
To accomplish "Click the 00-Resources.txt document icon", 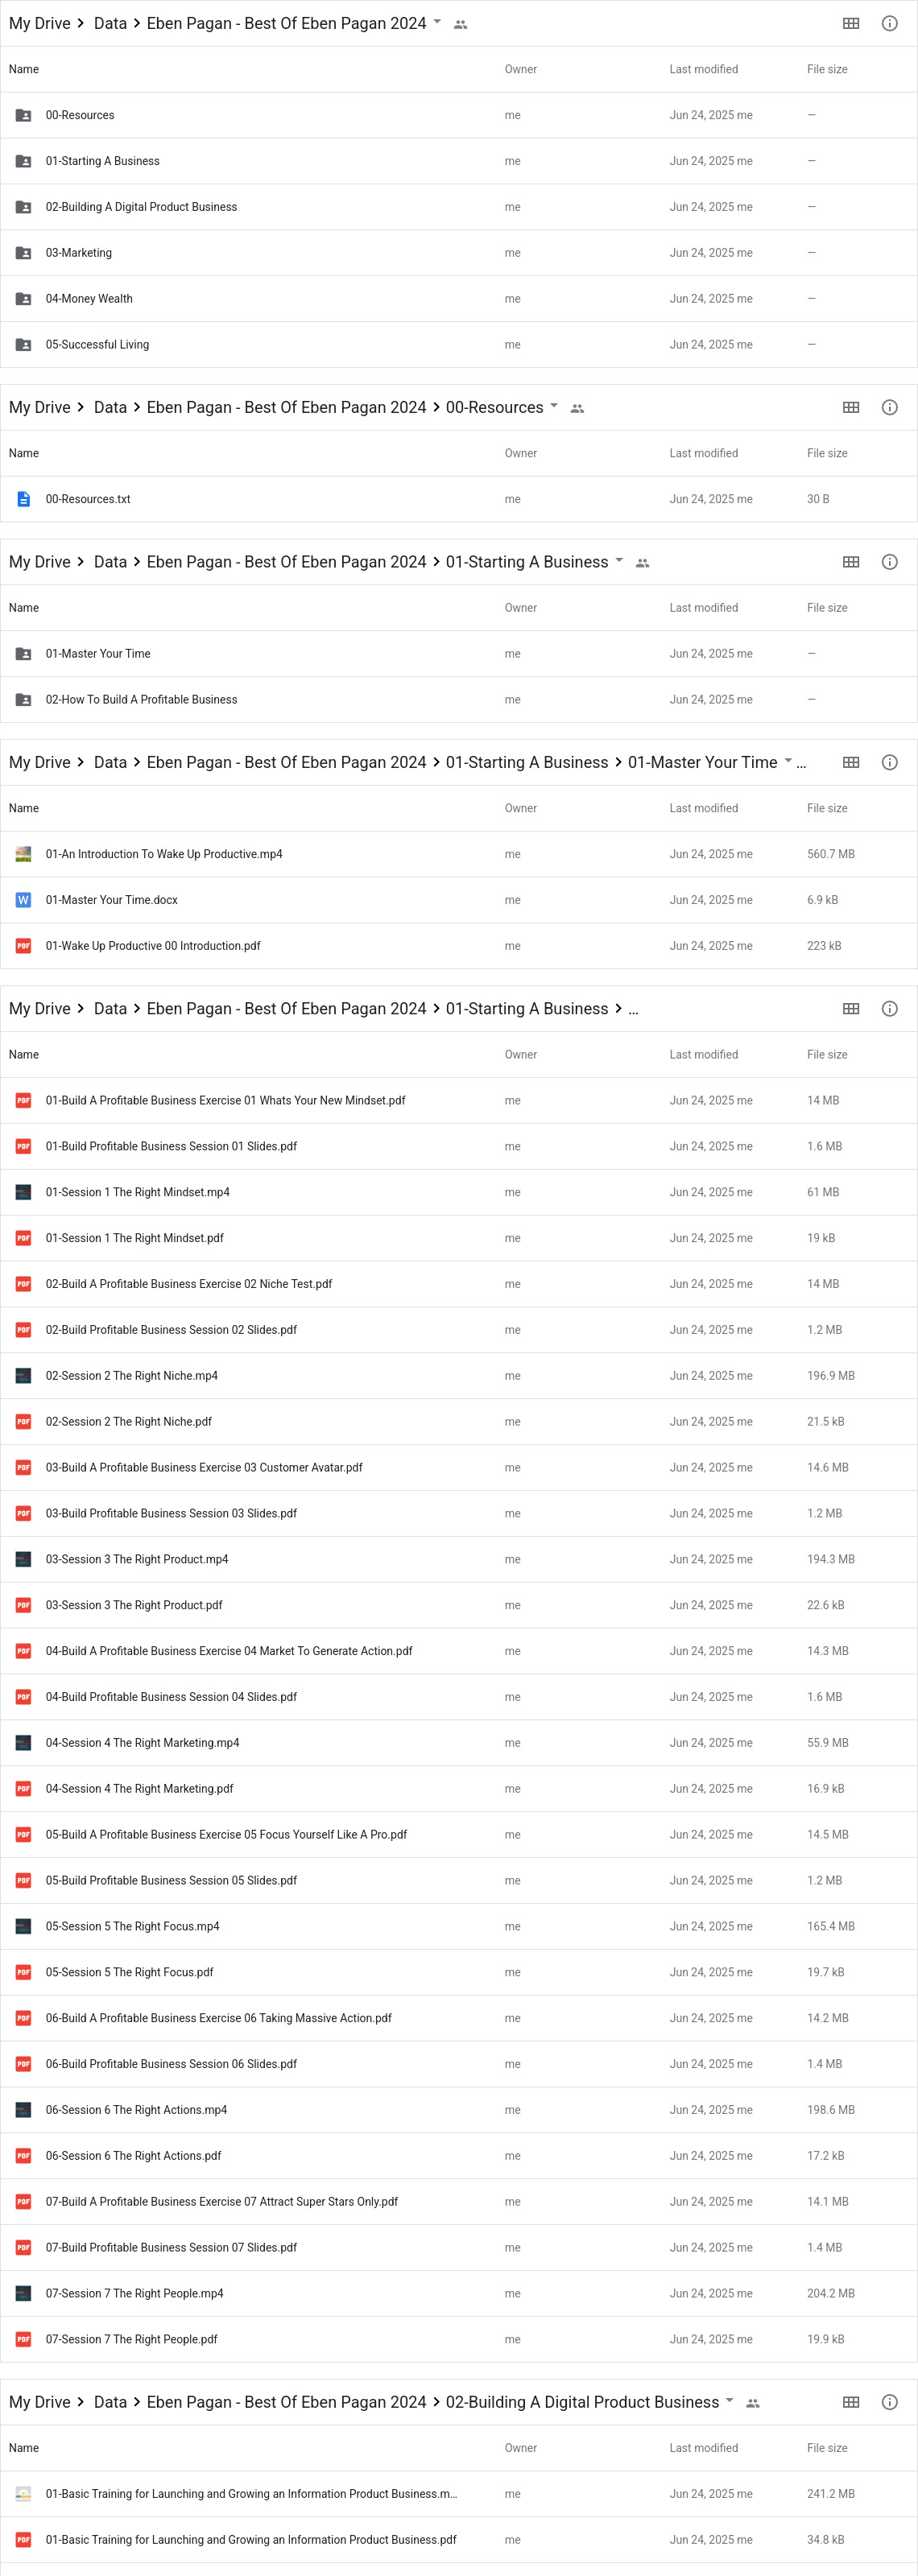I will click(23, 499).
